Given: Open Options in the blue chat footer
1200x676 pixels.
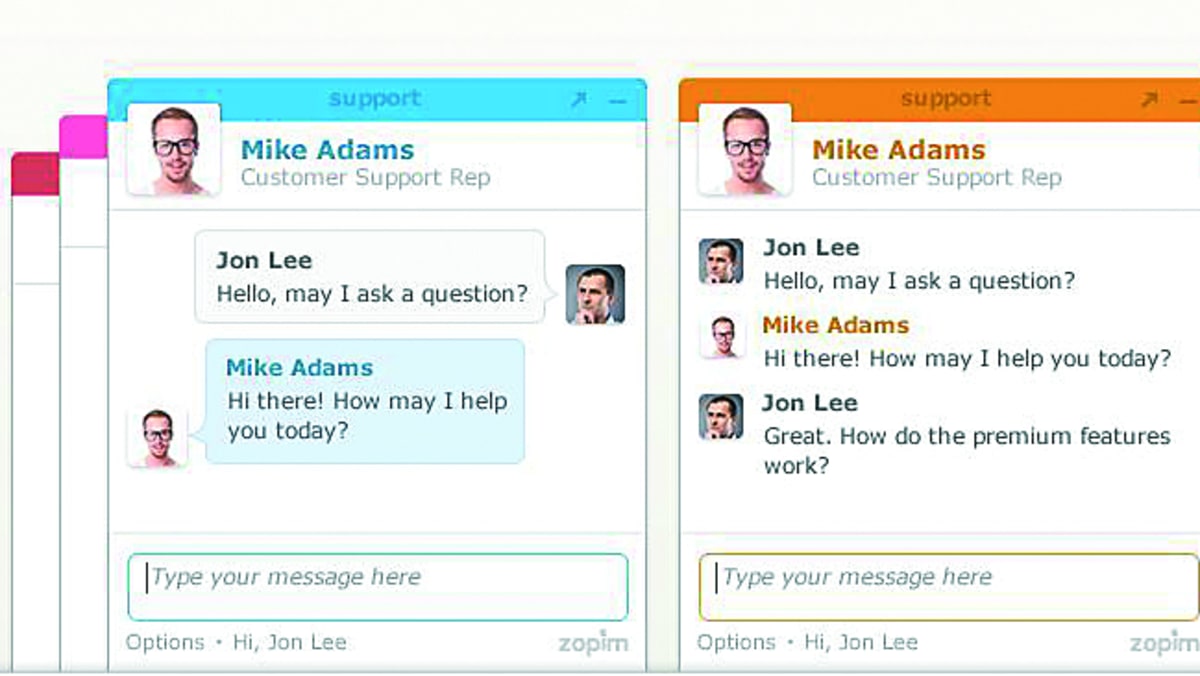Looking at the screenshot, I should (164, 642).
